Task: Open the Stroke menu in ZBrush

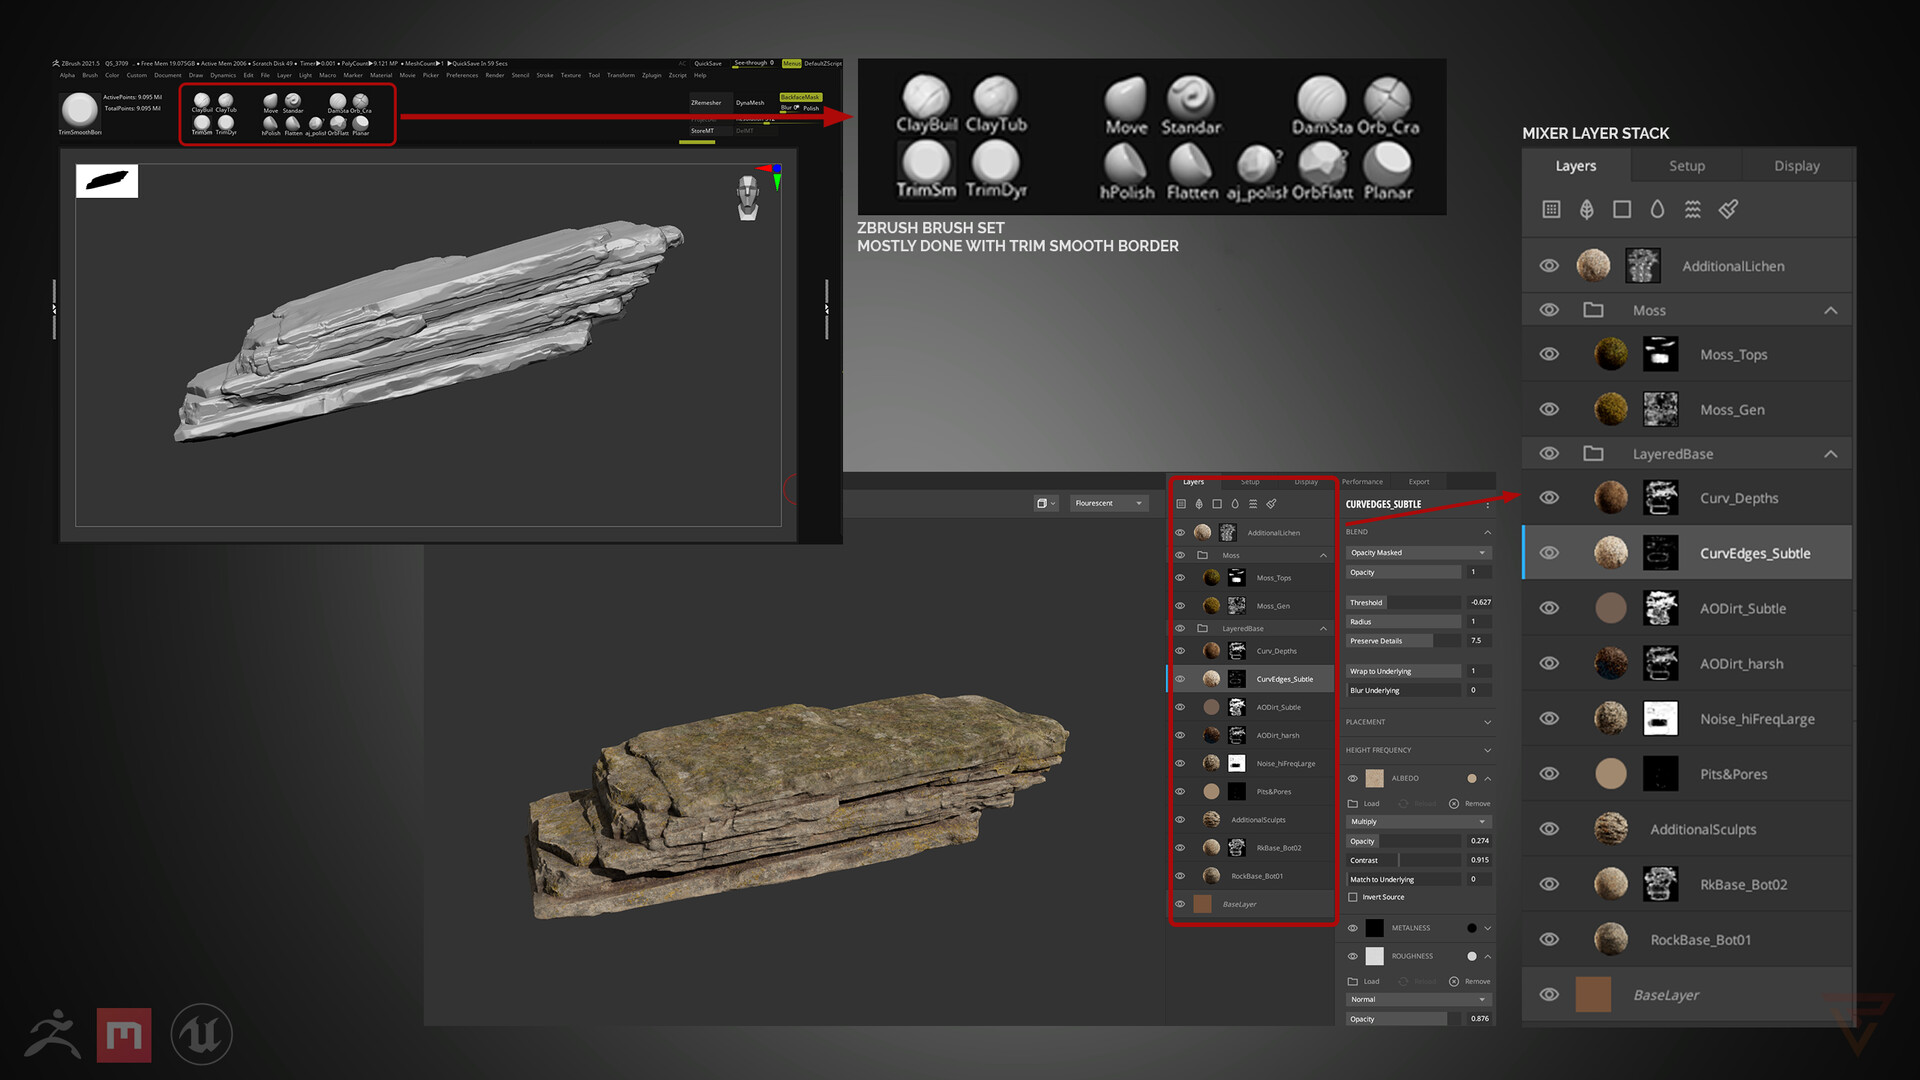Action: pyautogui.click(x=545, y=75)
